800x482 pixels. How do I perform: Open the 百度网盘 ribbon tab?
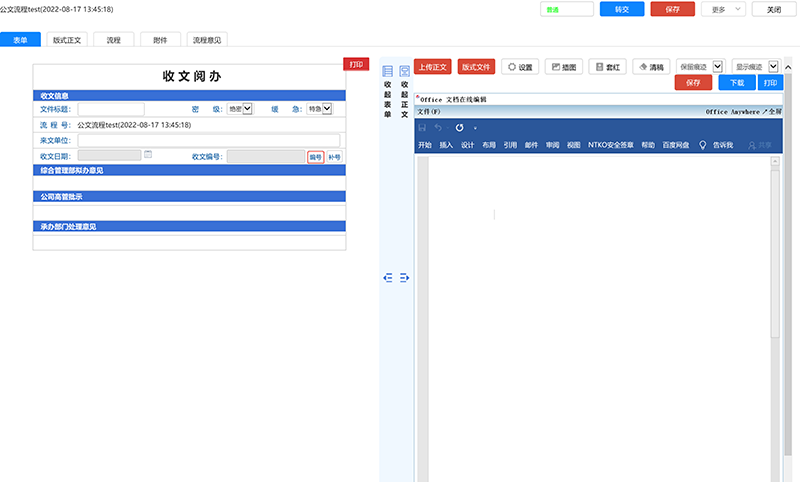676,145
